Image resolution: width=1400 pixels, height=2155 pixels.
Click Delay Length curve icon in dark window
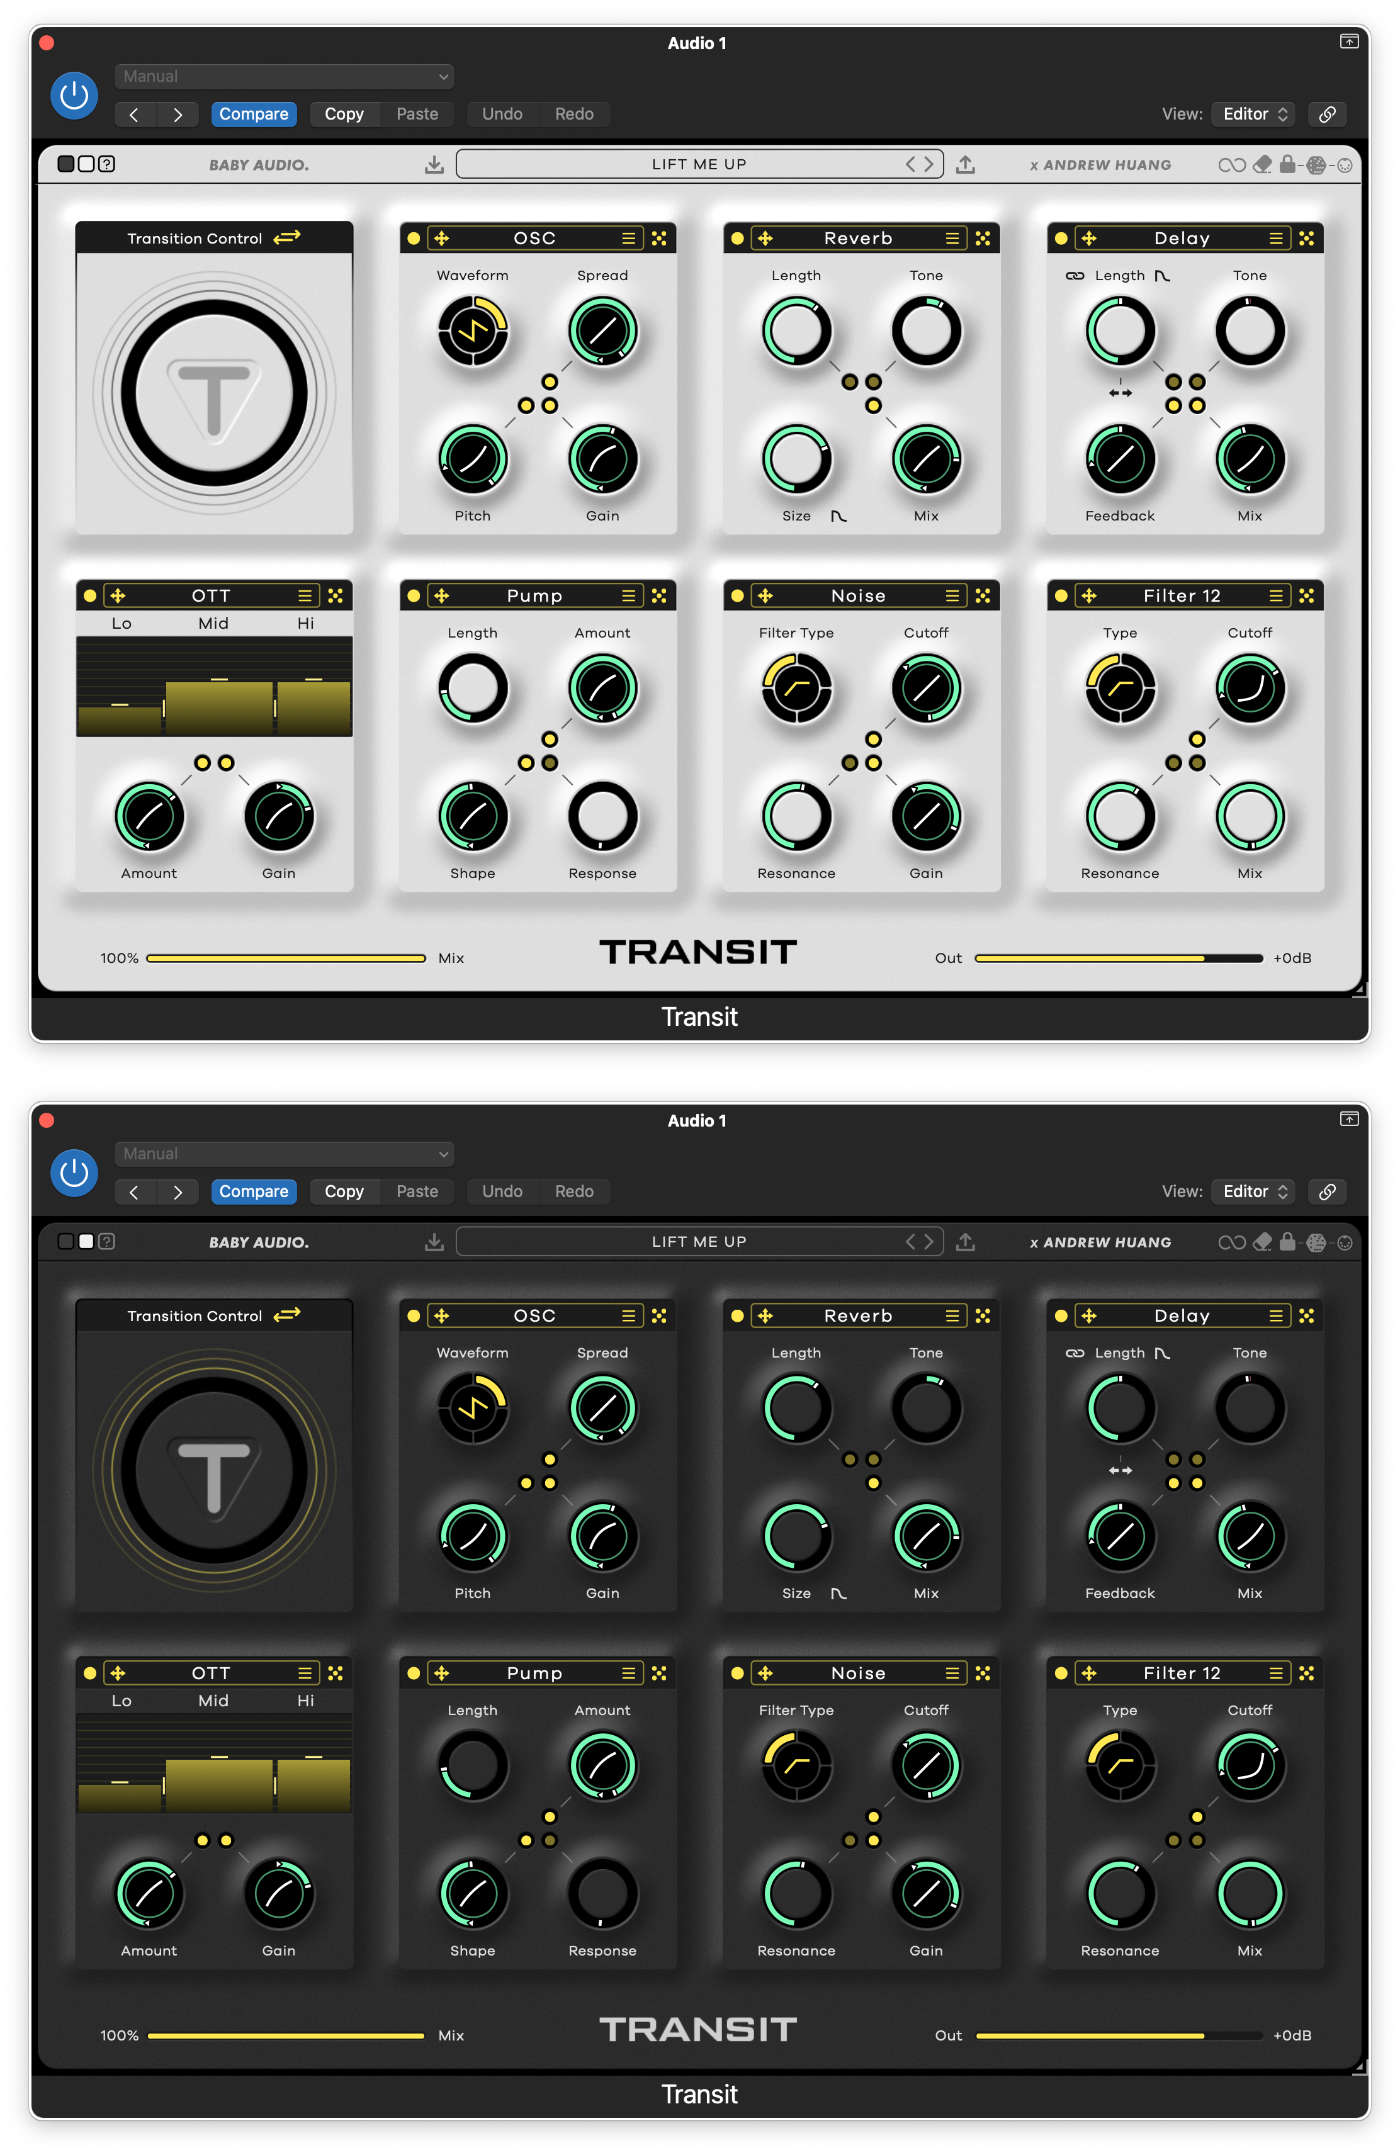click(1162, 1353)
